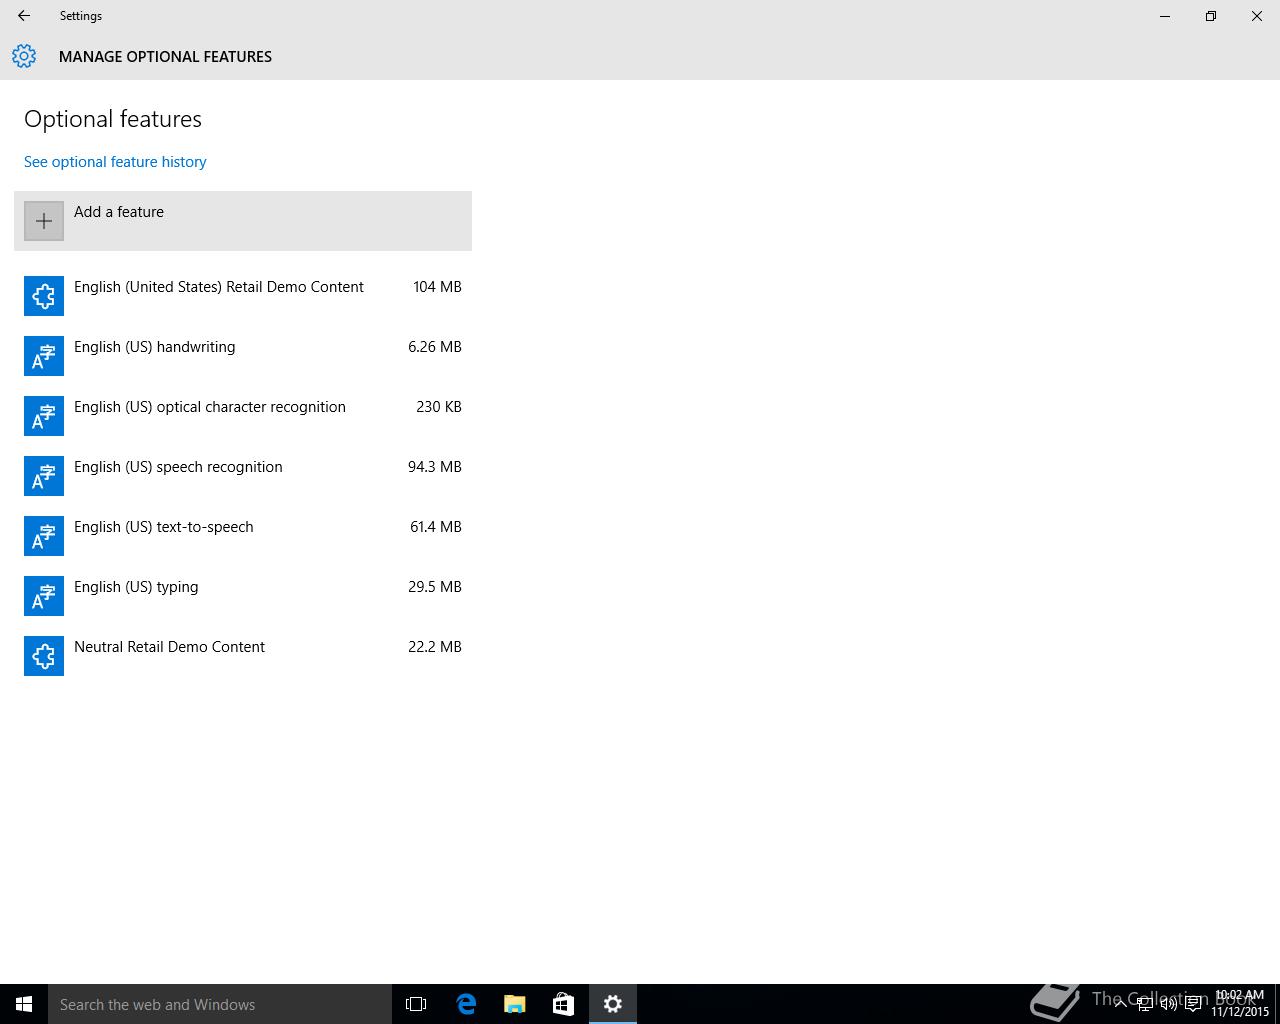1280x1024 pixels.
Task: Select the English (US) typing language icon
Action: point(44,596)
